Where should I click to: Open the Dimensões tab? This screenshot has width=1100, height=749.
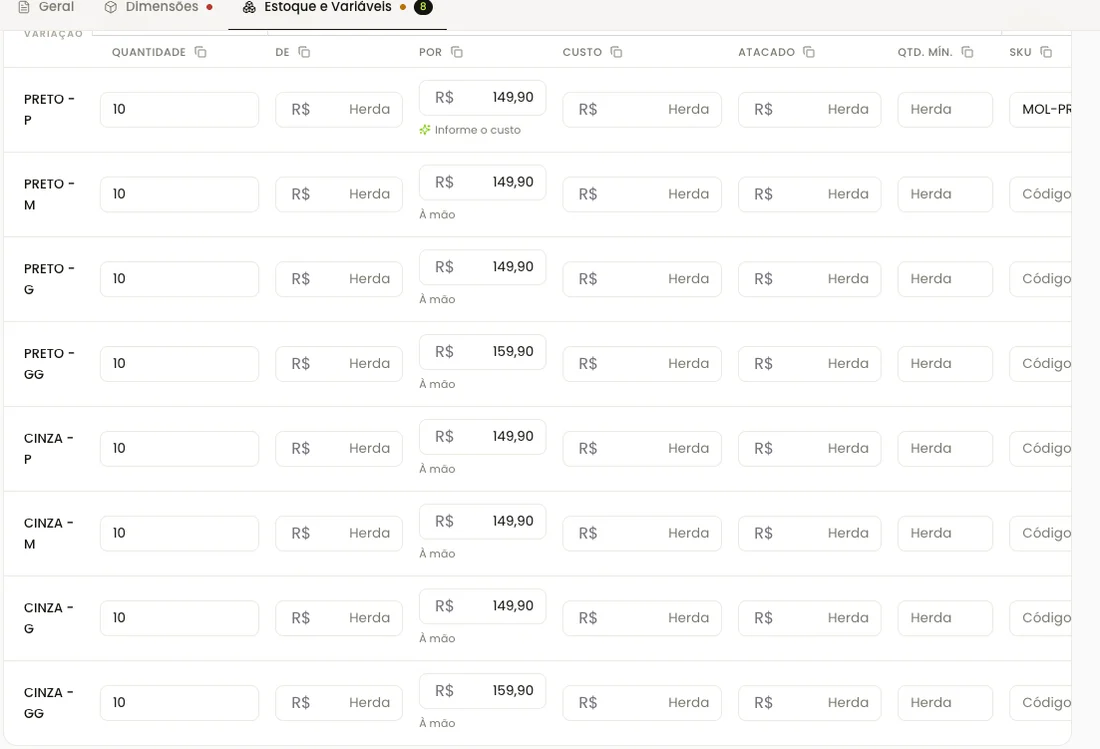tap(158, 7)
